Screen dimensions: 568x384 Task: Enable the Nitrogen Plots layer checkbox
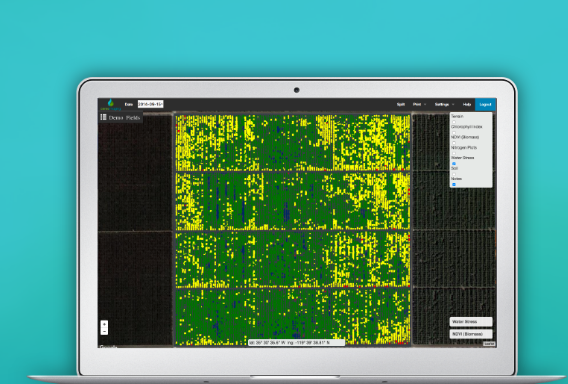(454, 153)
